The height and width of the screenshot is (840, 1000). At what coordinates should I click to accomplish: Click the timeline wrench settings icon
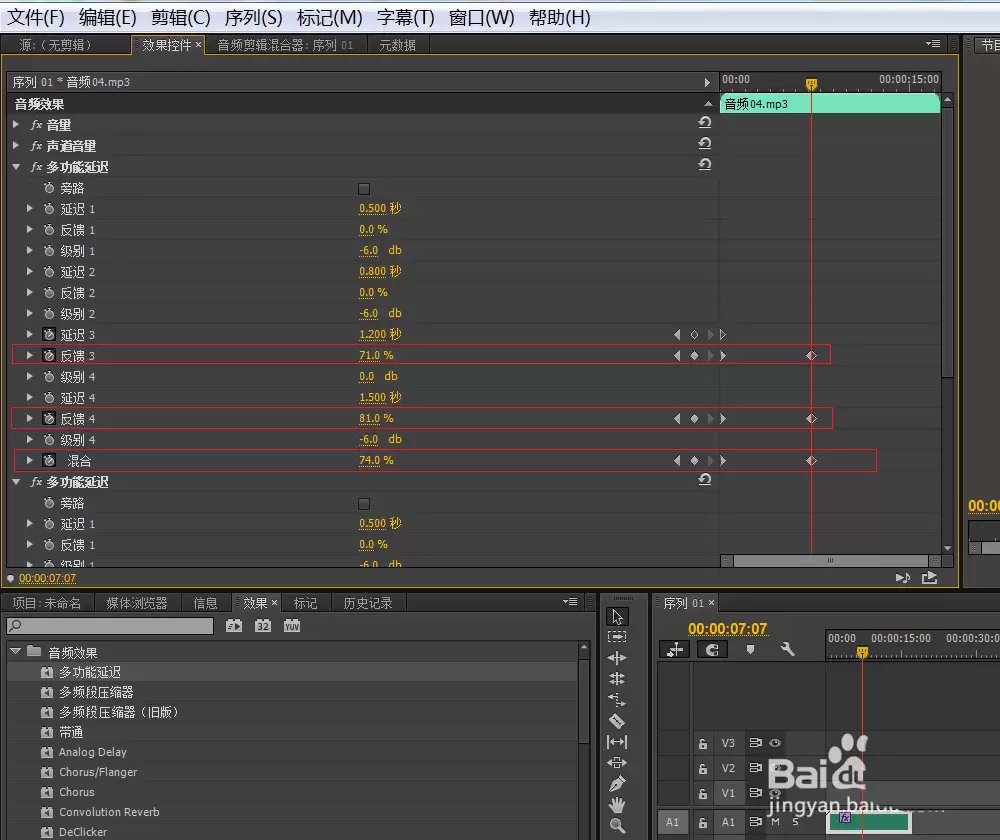tap(788, 649)
